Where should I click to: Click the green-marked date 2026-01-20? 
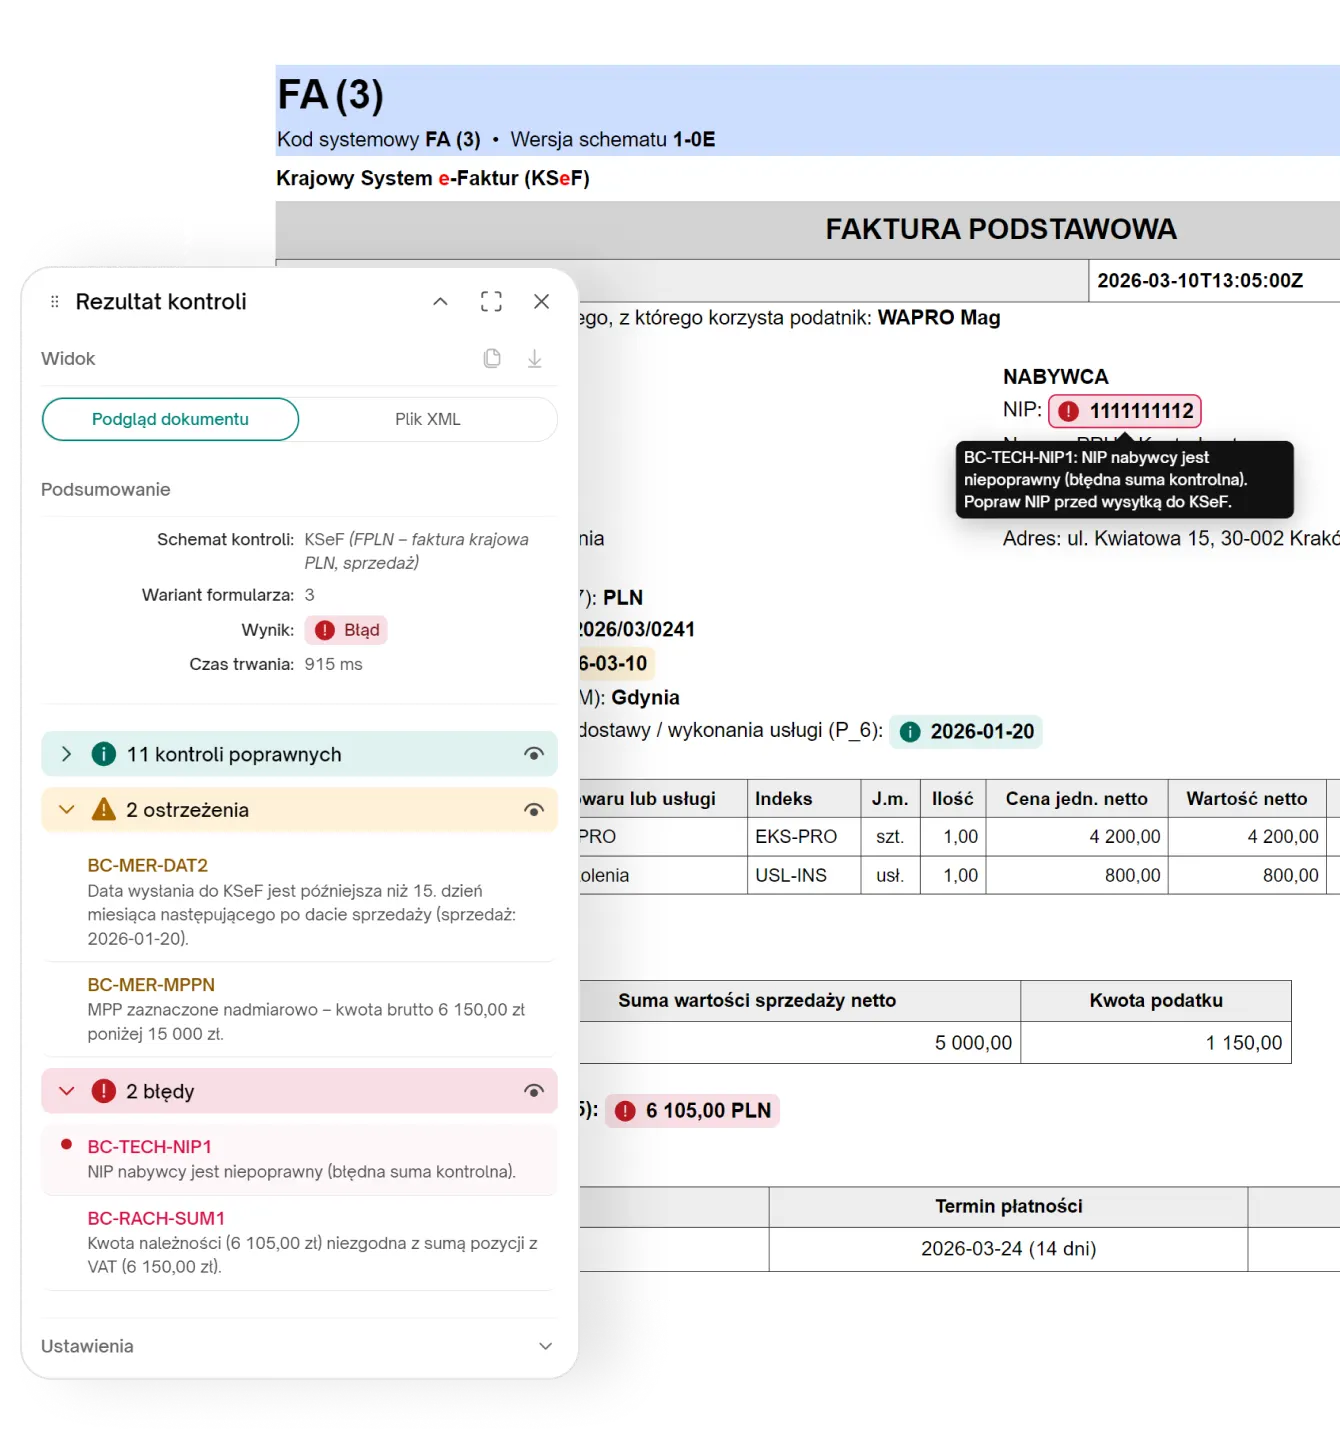(x=966, y=732)
